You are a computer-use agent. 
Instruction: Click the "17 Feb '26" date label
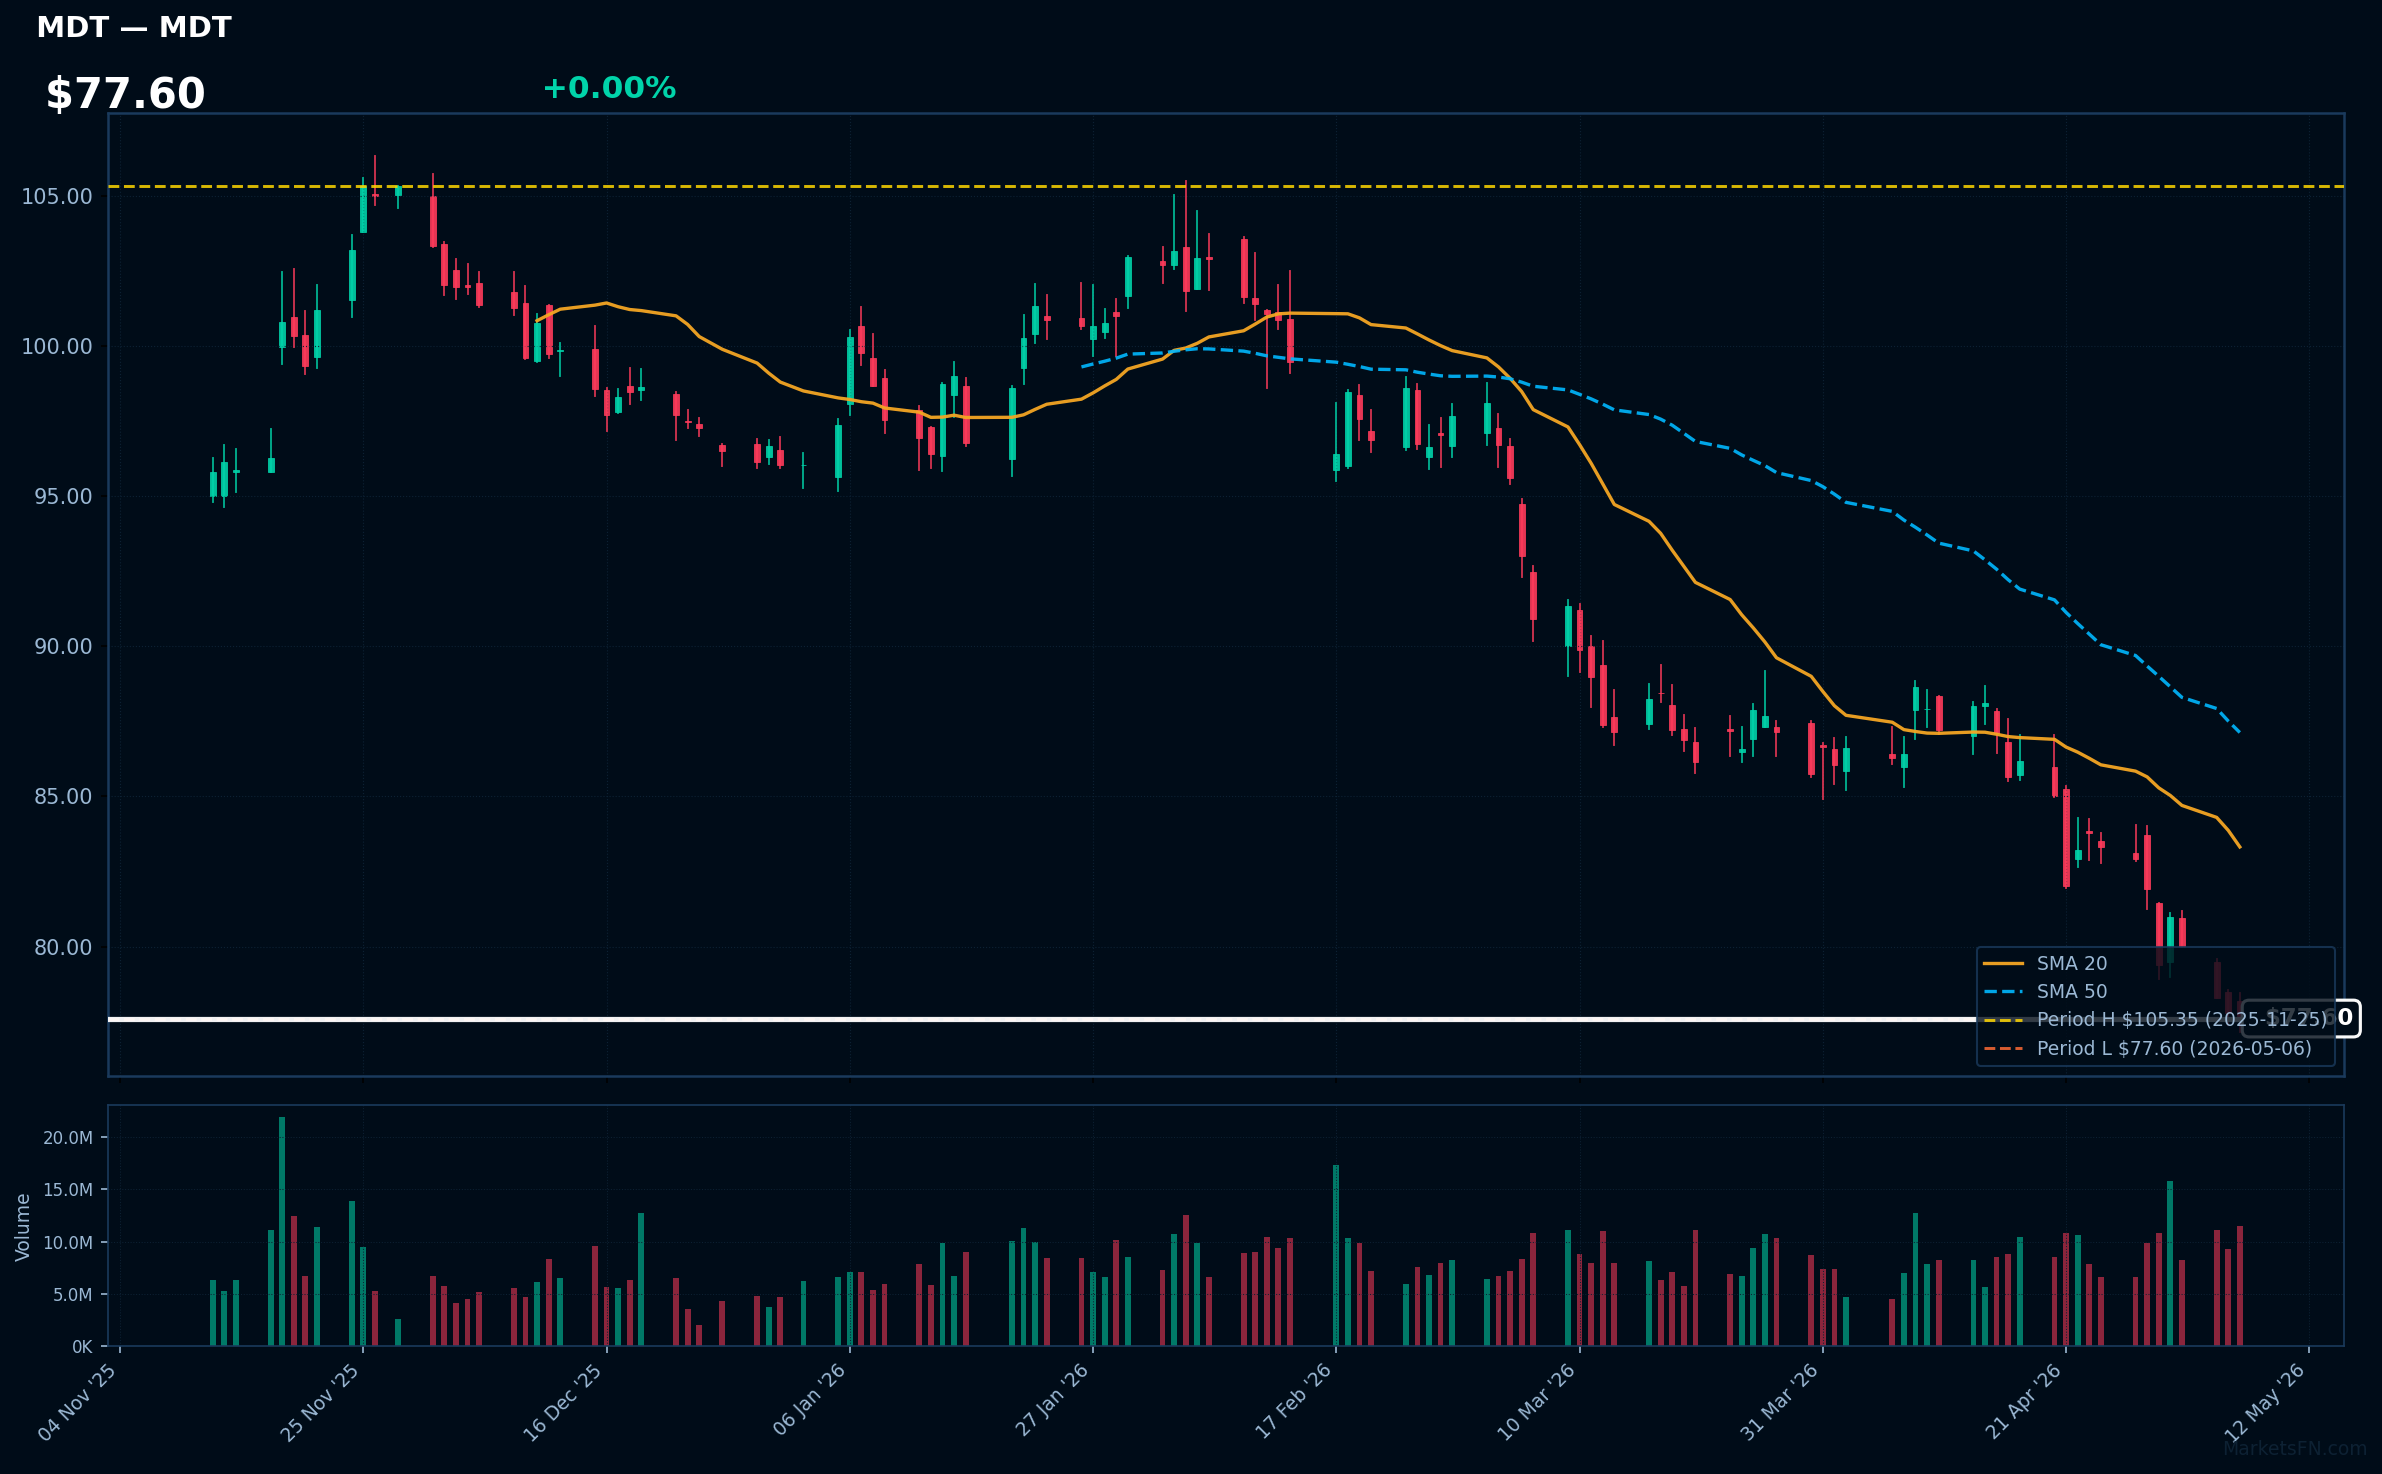coord(1294,1401)
